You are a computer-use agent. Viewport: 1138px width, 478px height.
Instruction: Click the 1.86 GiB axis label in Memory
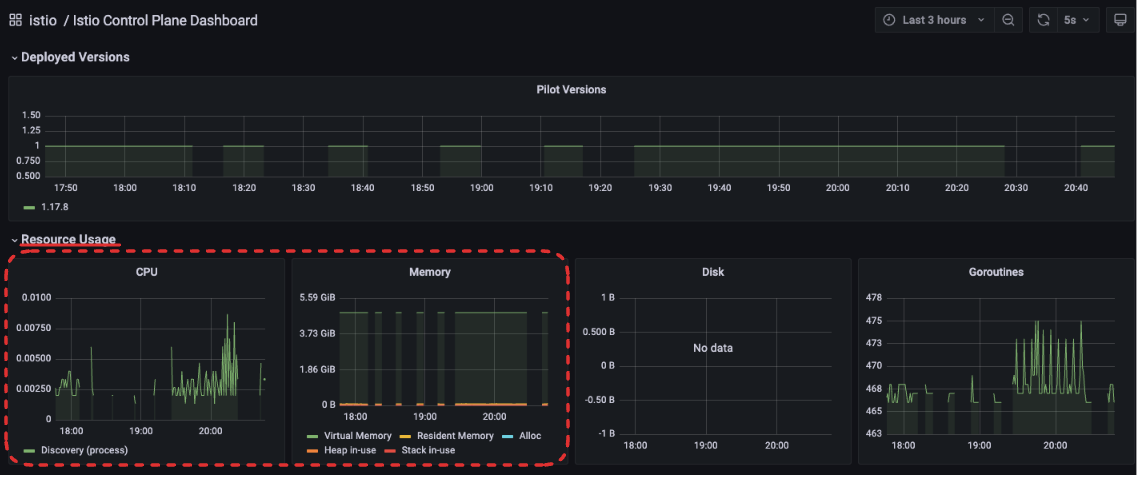tap(318, 369)
